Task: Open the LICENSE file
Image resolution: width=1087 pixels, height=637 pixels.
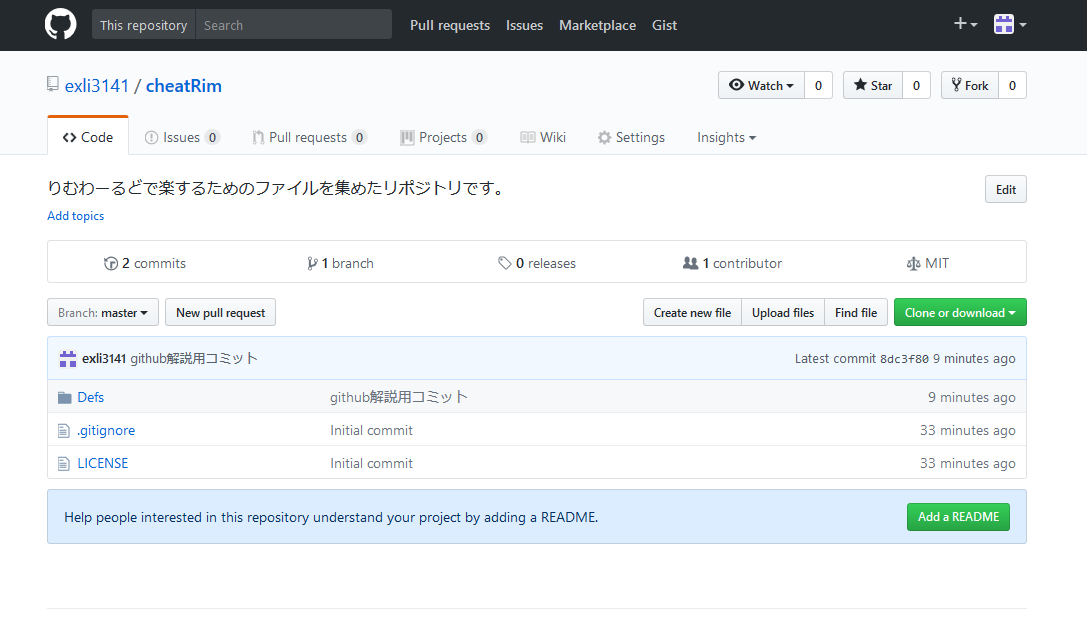Action: pos(103,464)
